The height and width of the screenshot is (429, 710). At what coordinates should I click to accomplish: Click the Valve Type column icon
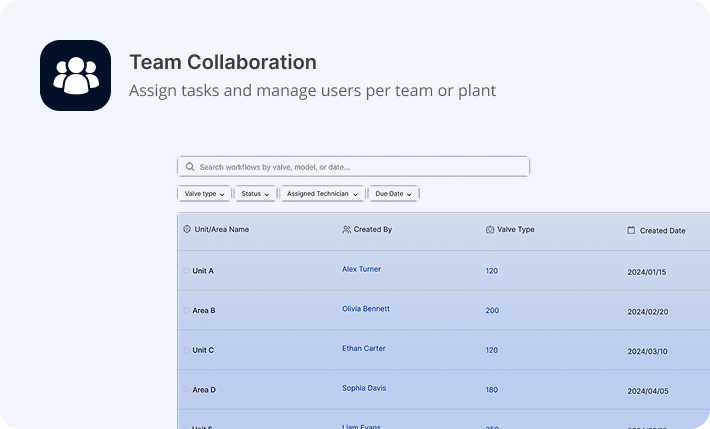490,230
